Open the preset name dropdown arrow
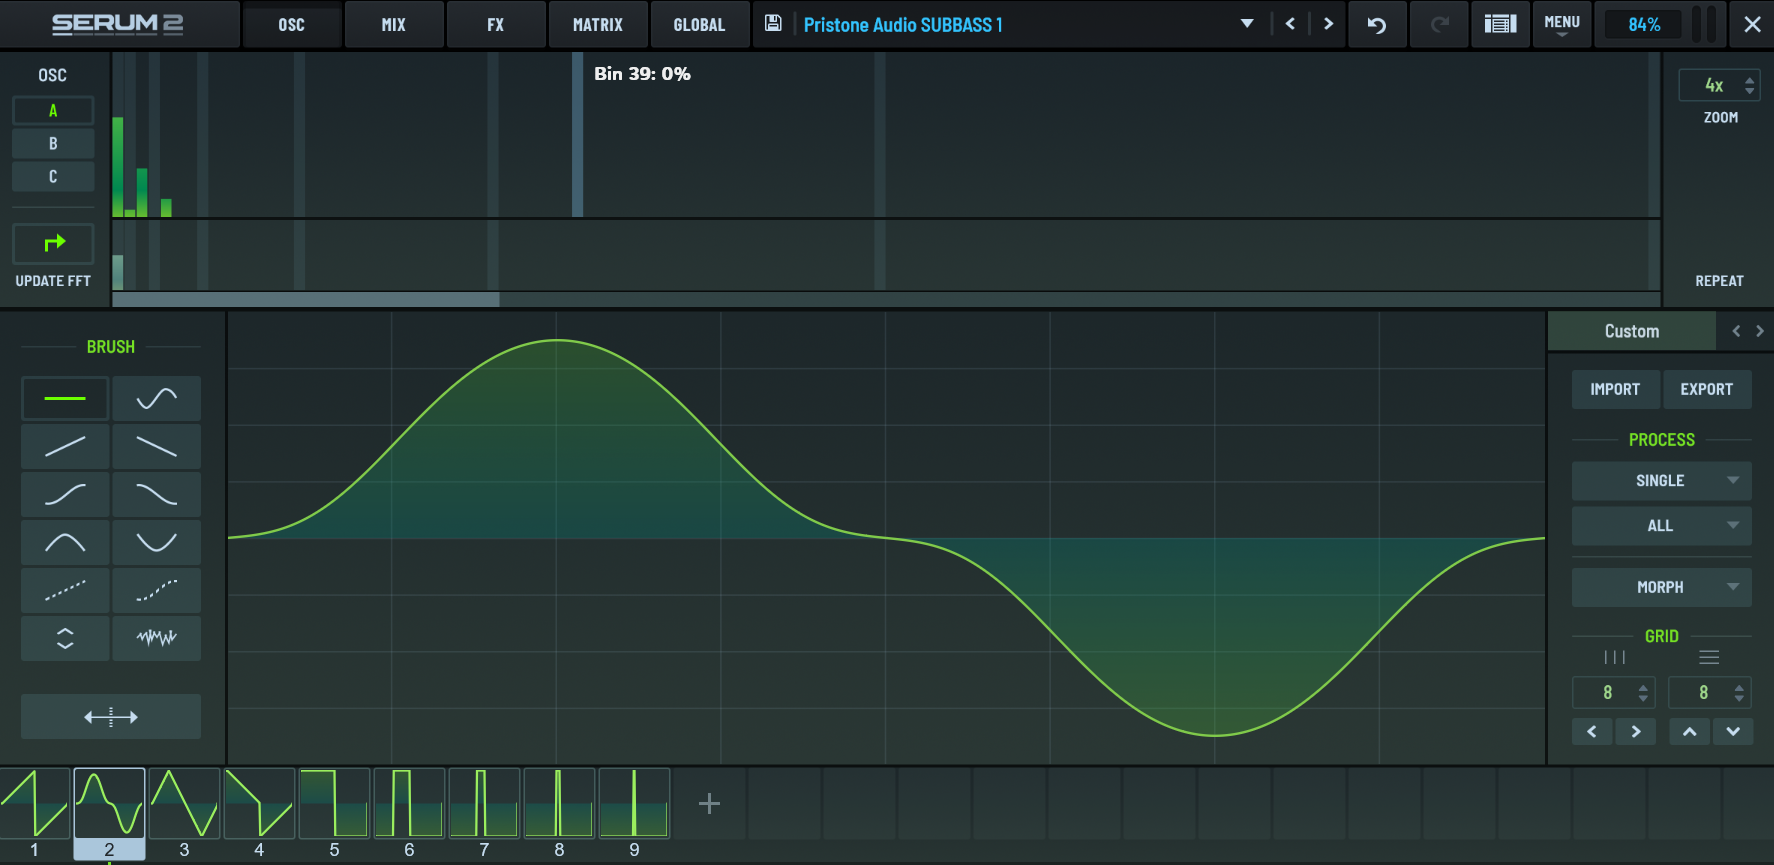1774x865 pixels. 1247,24
